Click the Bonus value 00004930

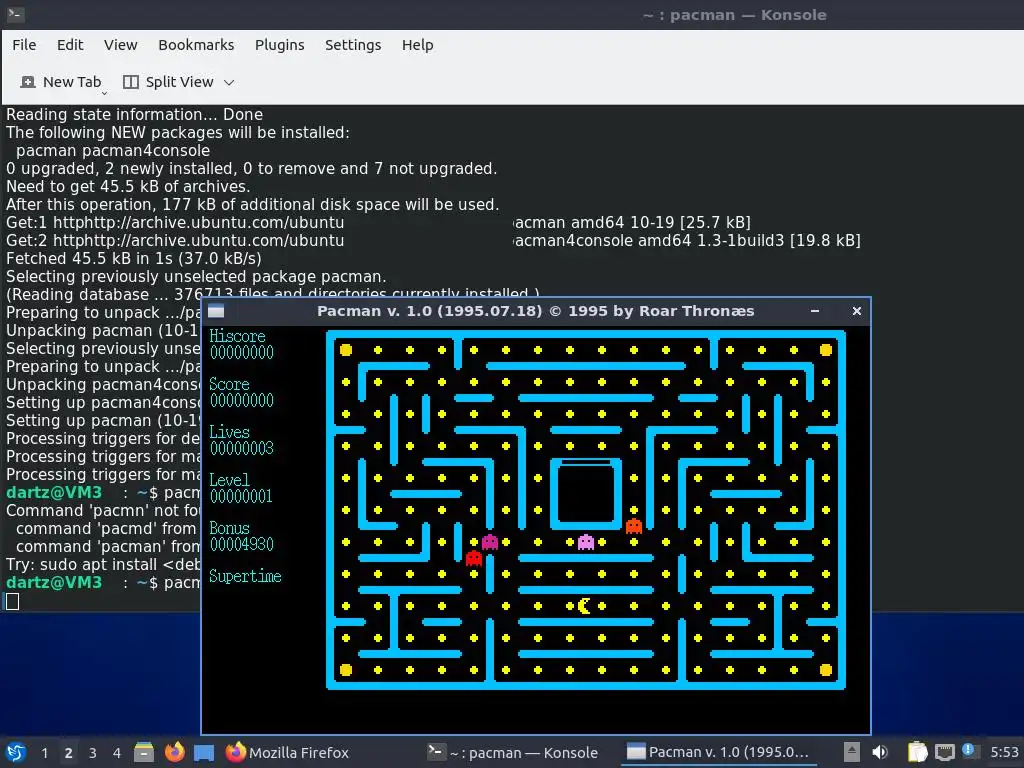pyautogui.click(x=242, y=544)
